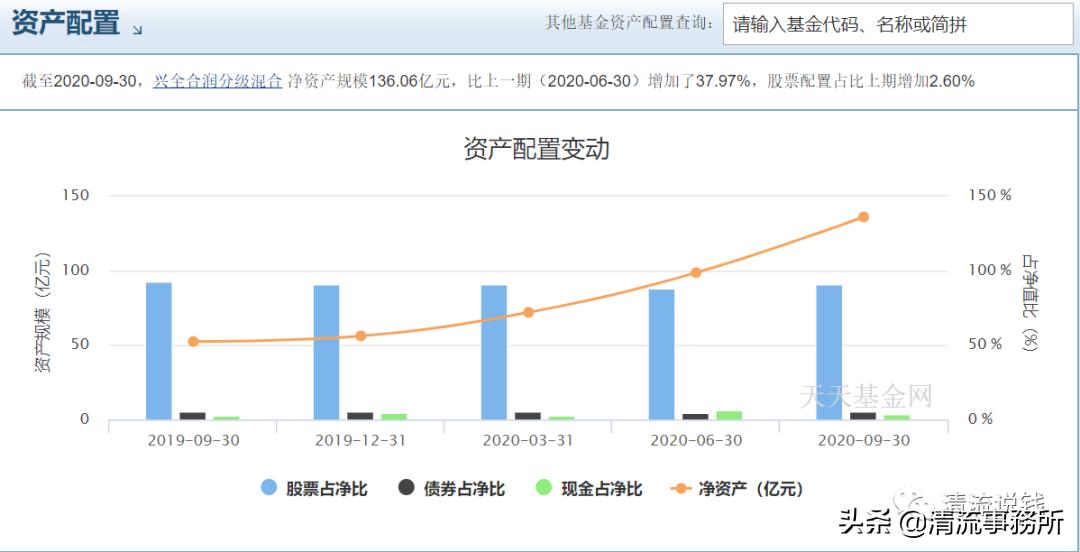Click the 2020-03-31 net asset line point
Viewport: 1080px width, 552px height.
coord(528,312)
